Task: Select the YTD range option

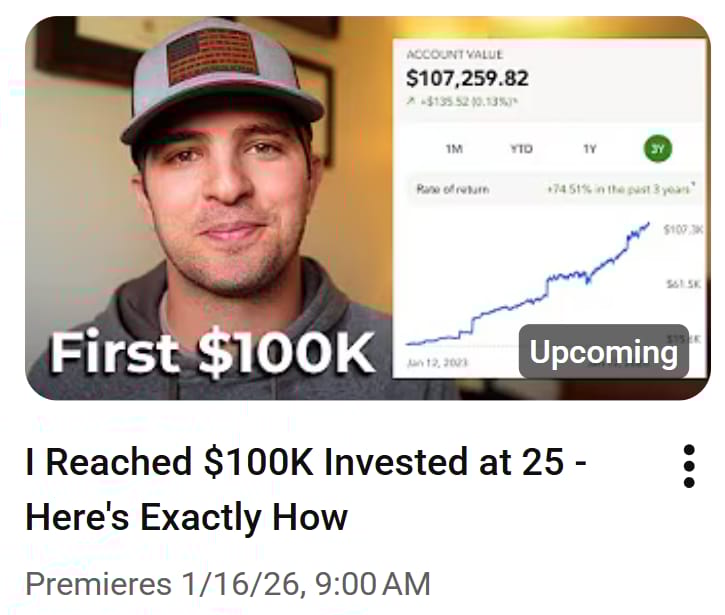Action: tap(521, 149)
